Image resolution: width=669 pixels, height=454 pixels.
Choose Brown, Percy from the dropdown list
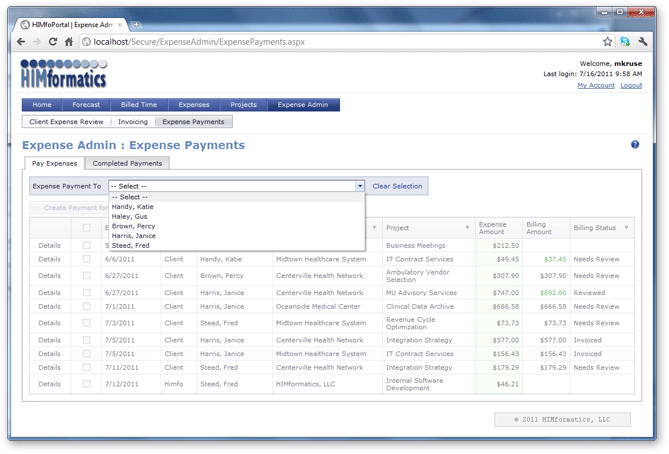132,226
